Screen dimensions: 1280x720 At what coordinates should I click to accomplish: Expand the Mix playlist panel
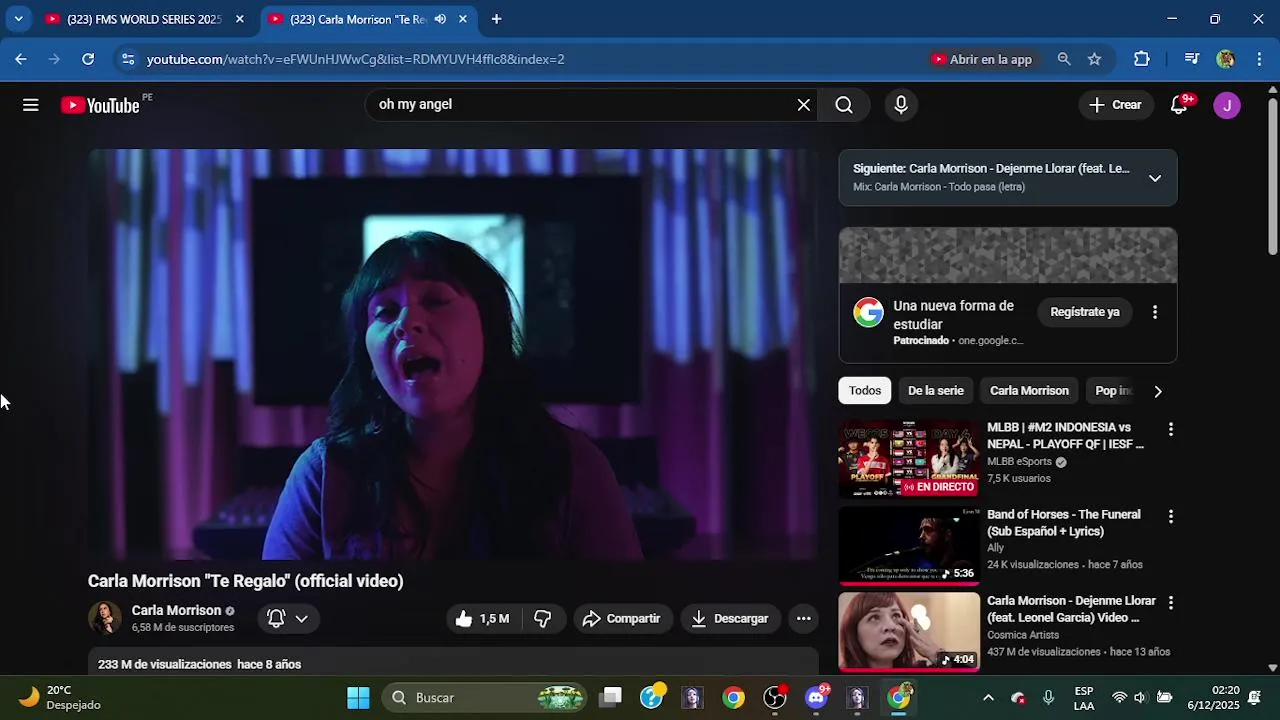(1155, 178)
